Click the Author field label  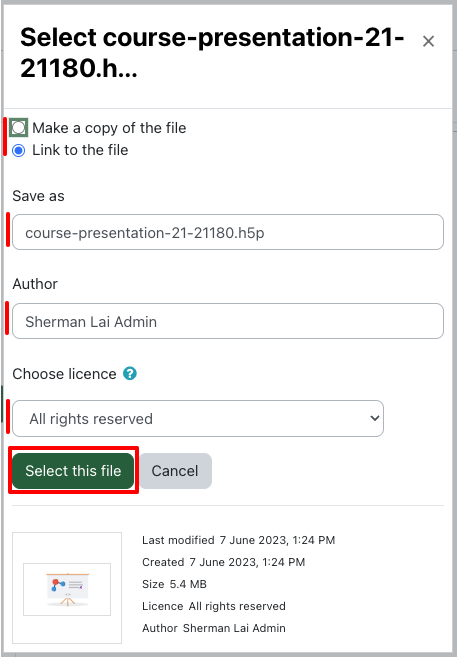click(35, 284)
